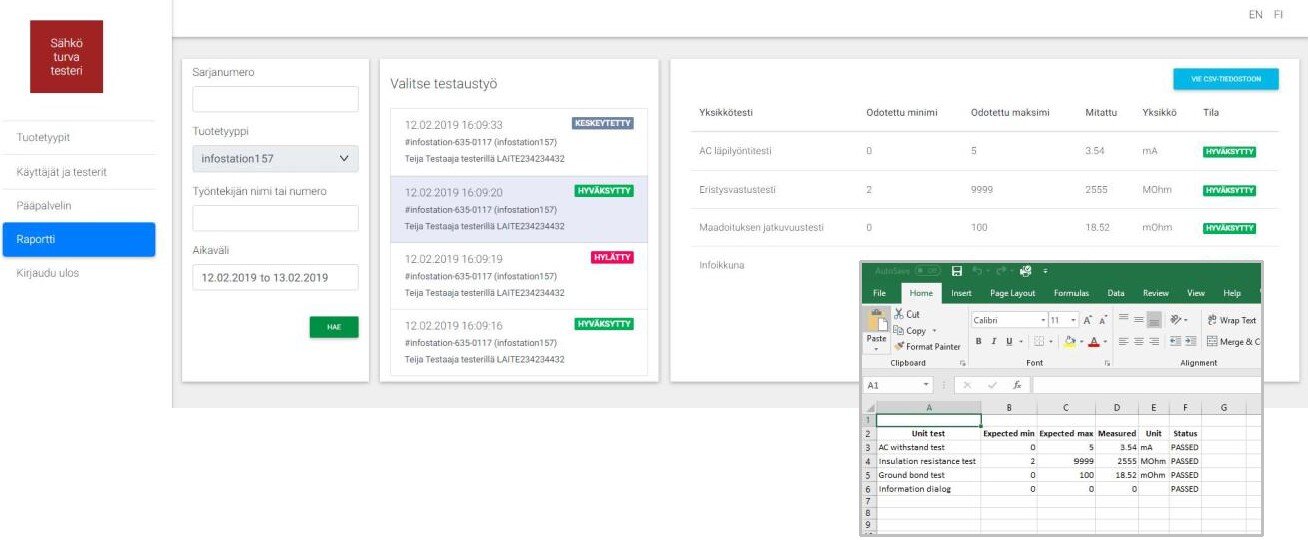Click the Paste clipboard icon
Screen dimensions: 1310x540
point(878,319)
